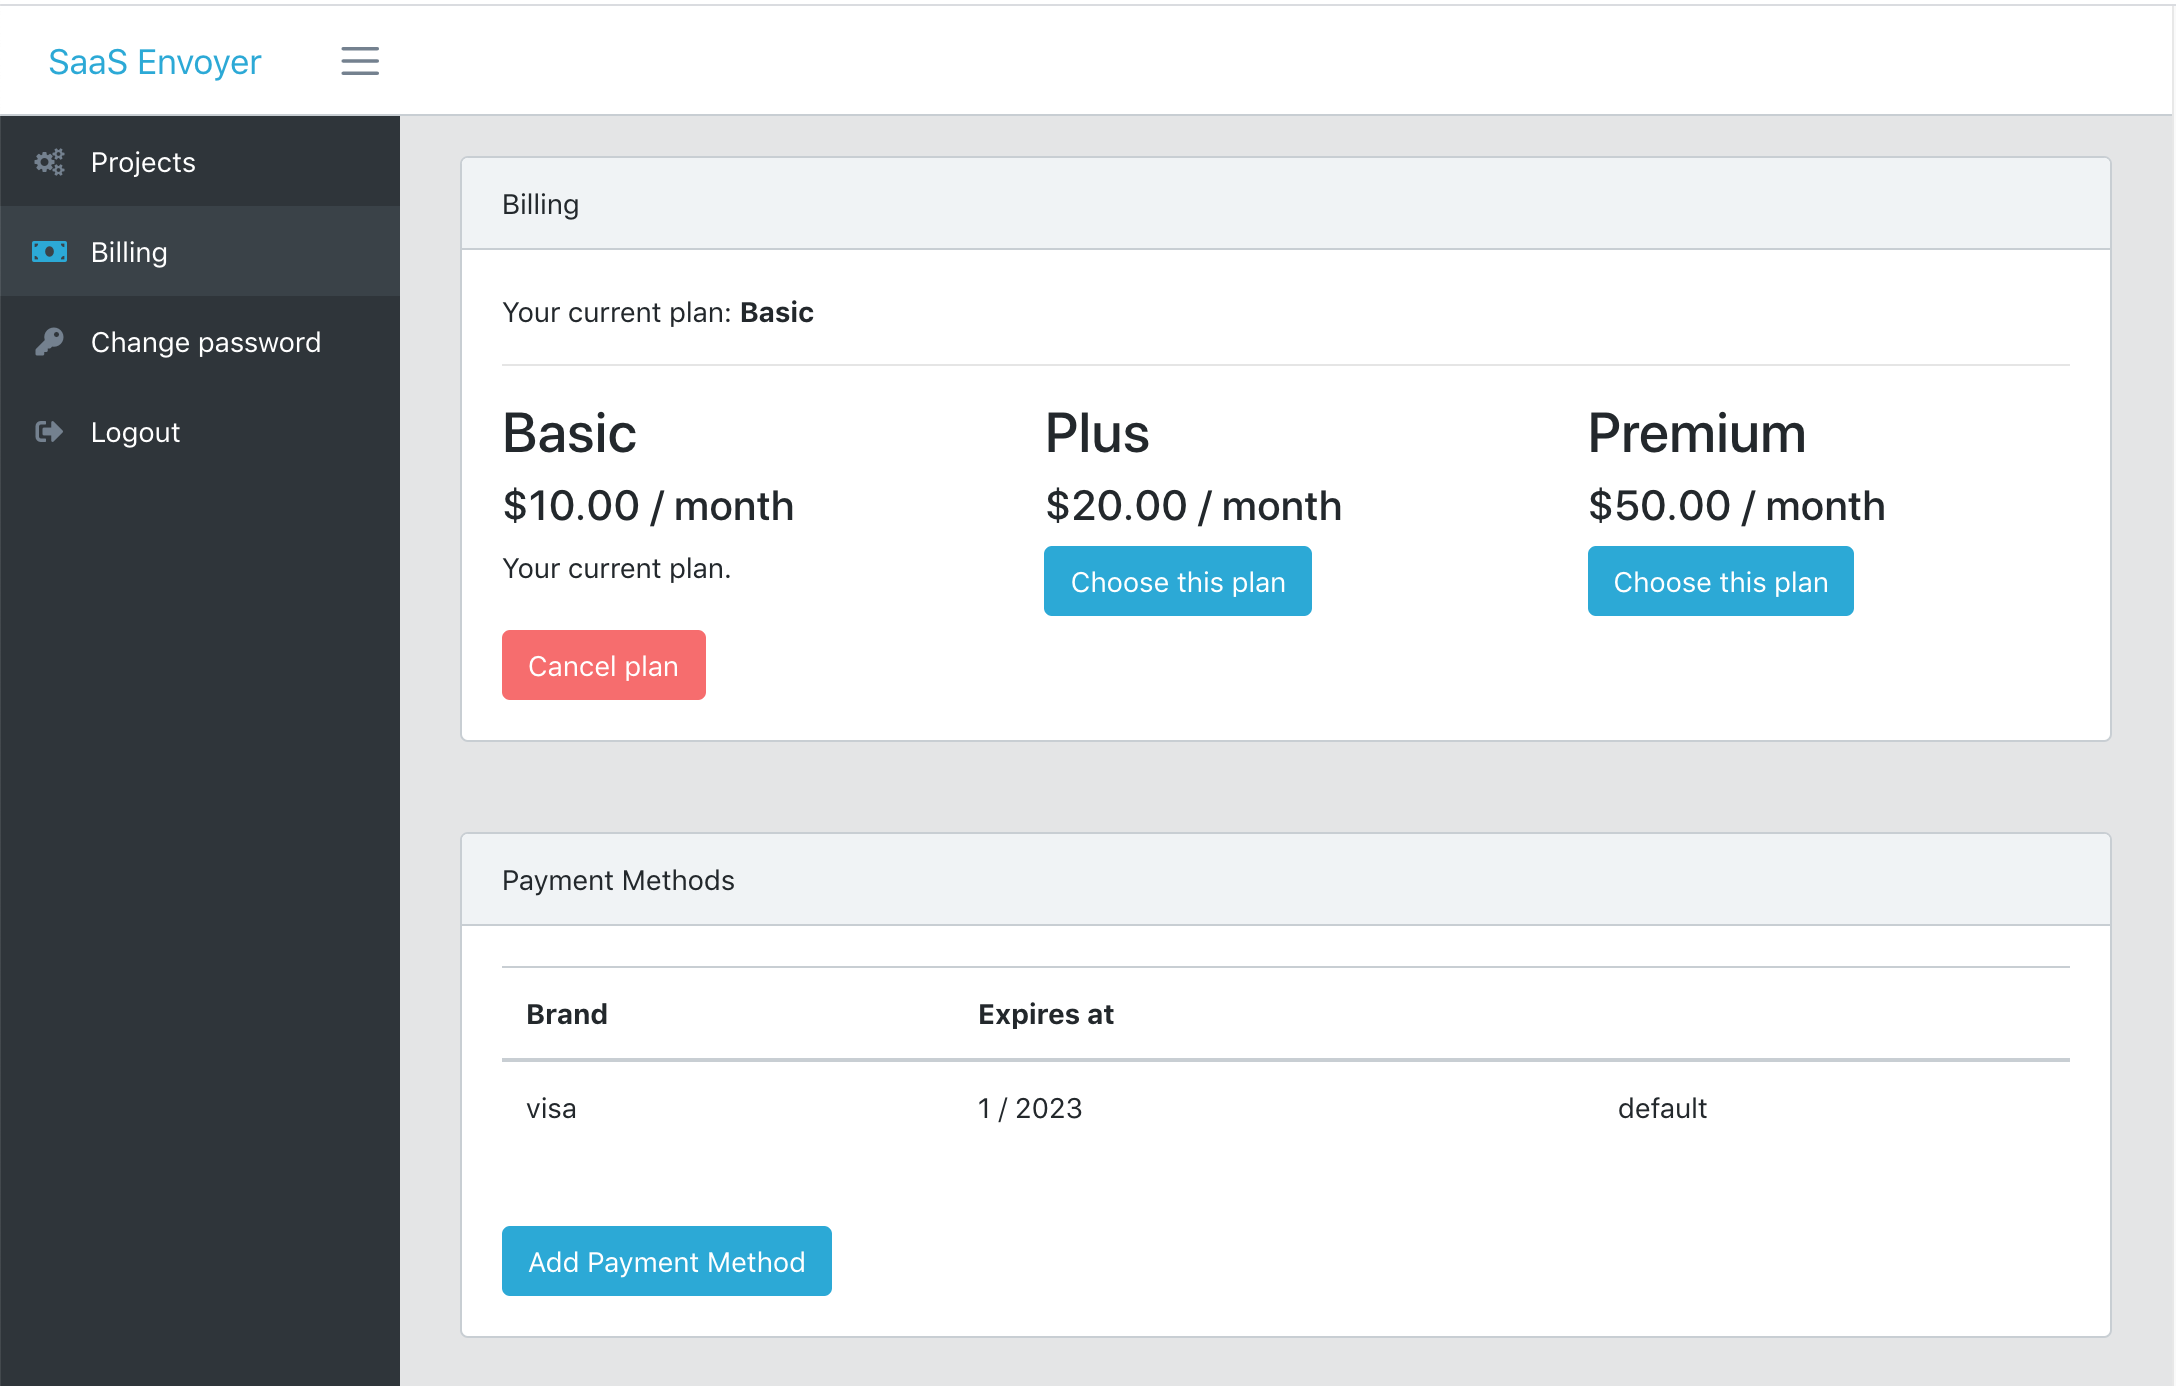Click Add Payment Method button
The image size is (2176, 1386).
pos(666,1262)
